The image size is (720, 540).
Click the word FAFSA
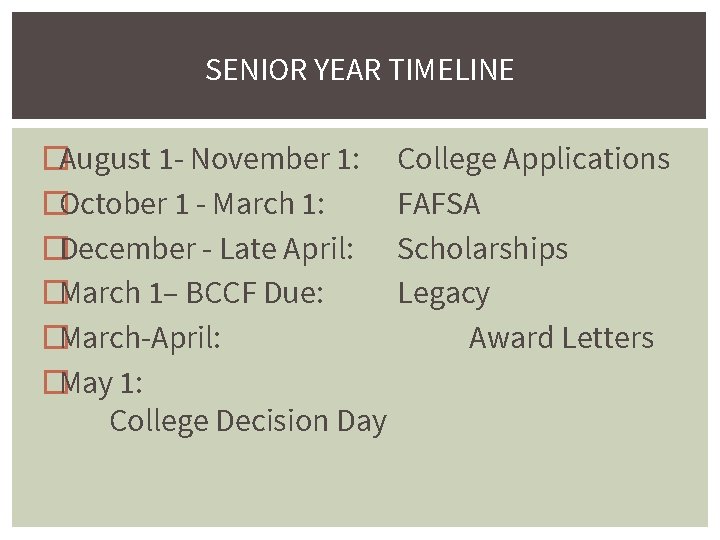pos(438,204)
